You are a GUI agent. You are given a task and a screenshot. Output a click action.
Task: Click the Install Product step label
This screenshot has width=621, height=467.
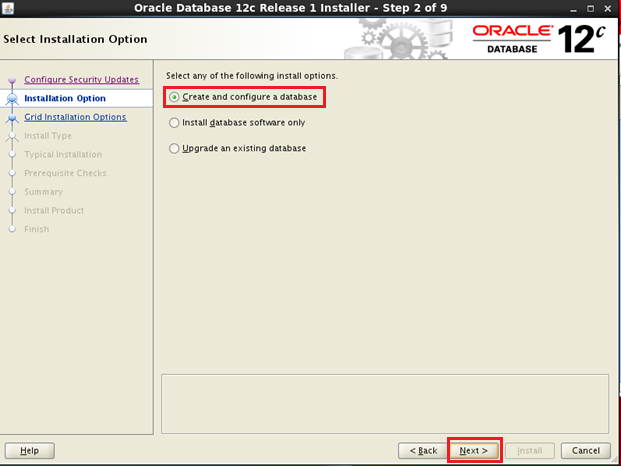(54, 210)
